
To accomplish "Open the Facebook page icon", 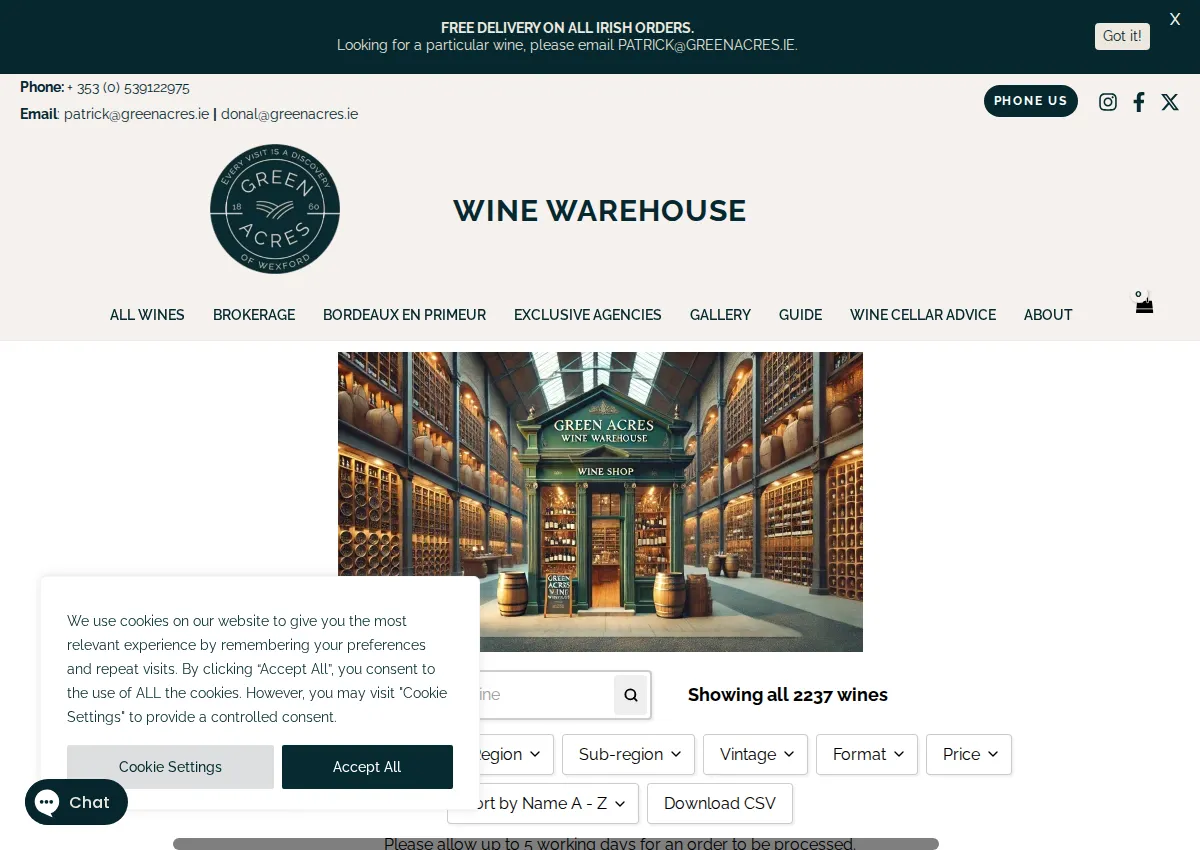I will (x=1139, y=102).
